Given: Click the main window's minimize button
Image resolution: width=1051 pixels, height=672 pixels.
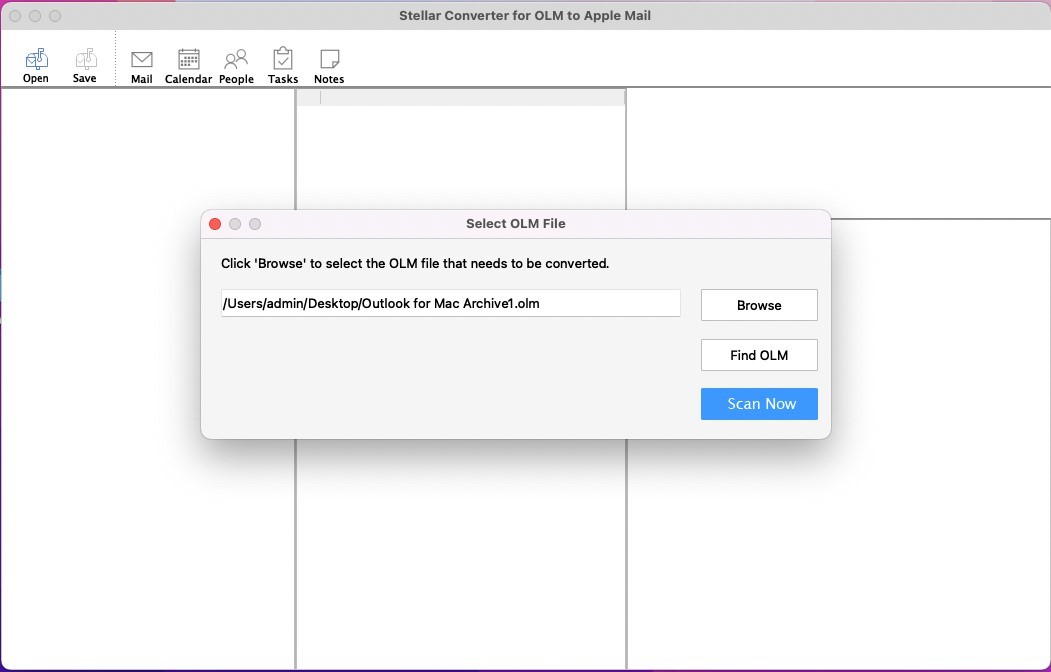Looking at the screenshot, I should [35, 16].
